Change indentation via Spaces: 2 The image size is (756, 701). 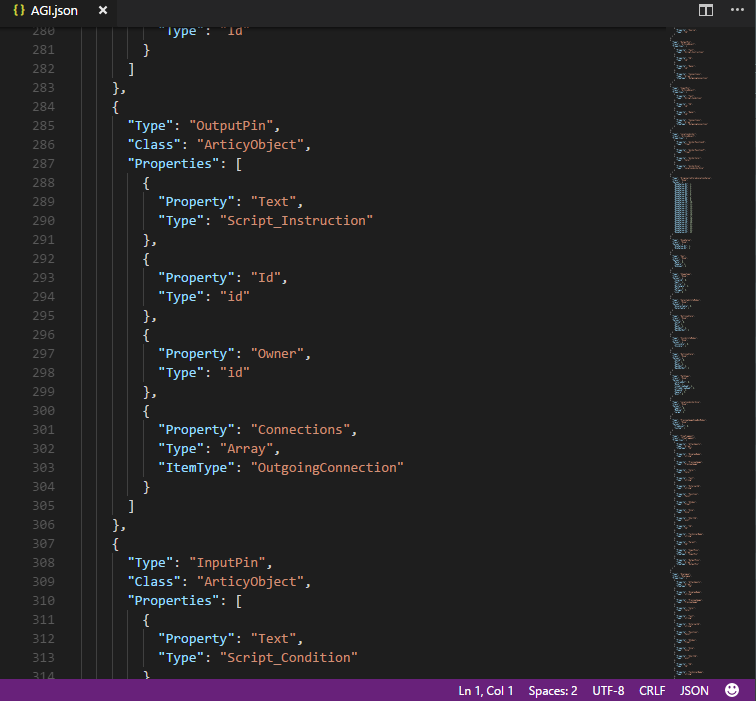point(553,690)
